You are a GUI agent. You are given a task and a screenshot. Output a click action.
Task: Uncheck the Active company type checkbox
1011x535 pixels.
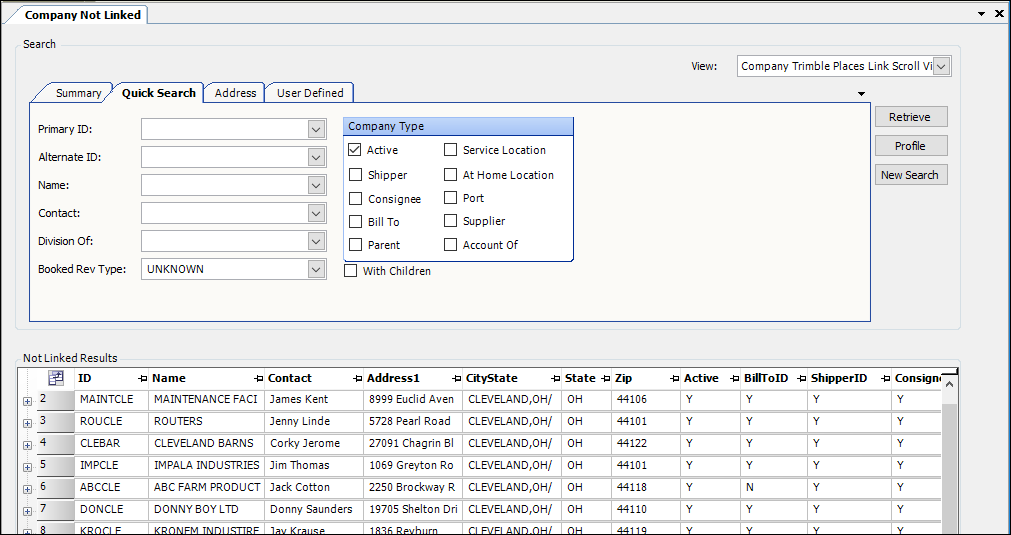point(355,150)
